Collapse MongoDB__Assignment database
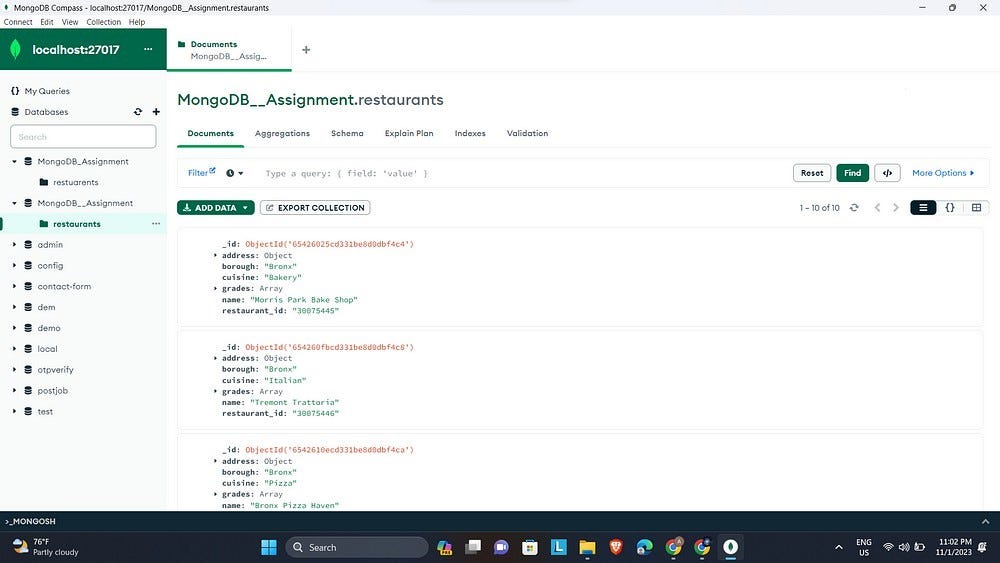 click(x=14, y=203)
